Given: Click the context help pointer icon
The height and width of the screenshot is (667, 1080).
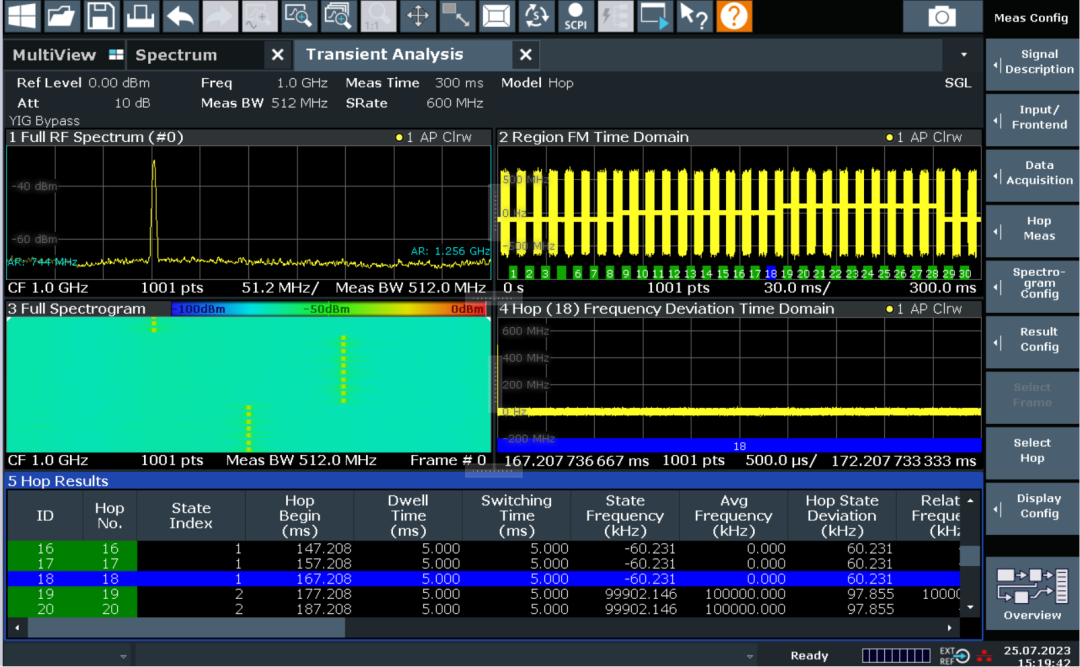Looking at the screenshot, I should click(x=694, y=16).
